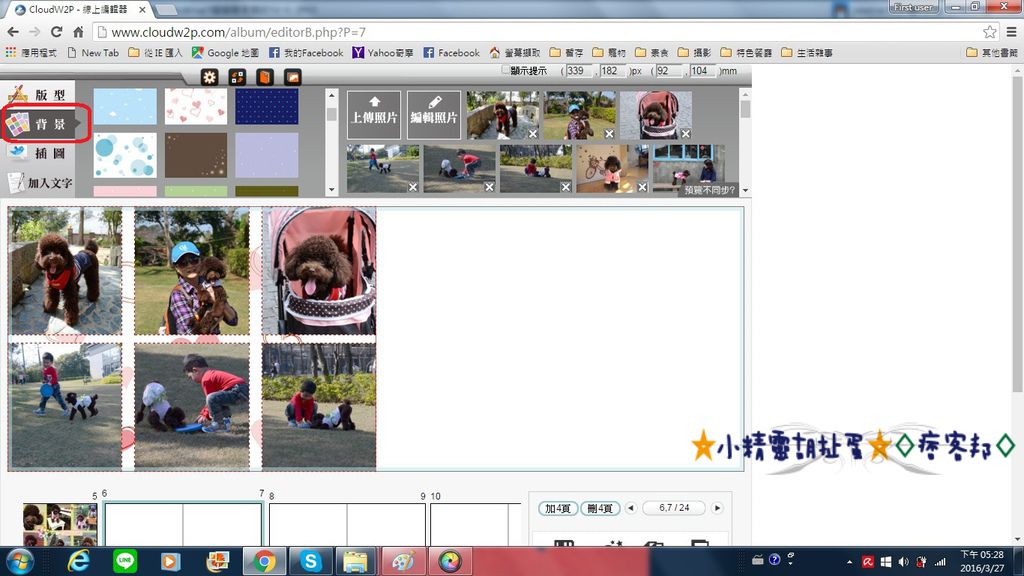Choose the dark blue dotted background
This screenshot has width=1024, height=576.
click(x=266, y=106)
